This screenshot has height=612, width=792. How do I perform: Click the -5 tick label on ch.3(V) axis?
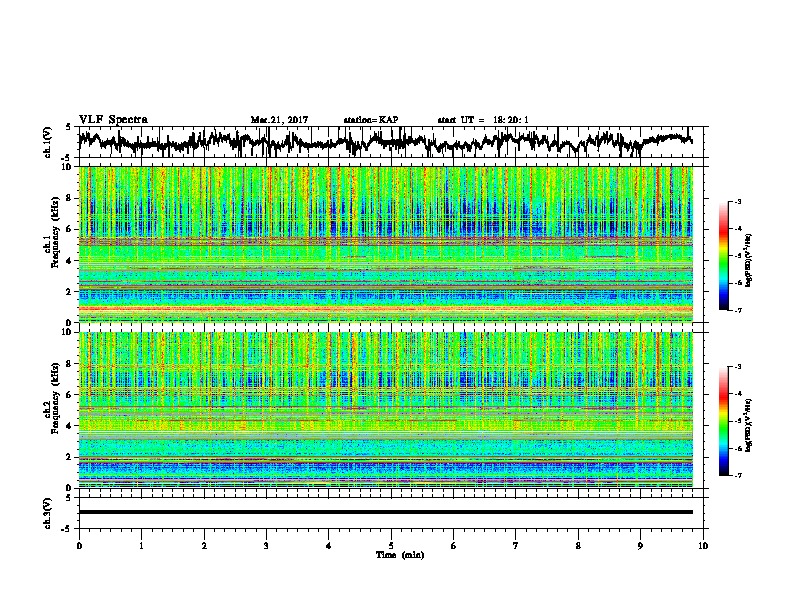tap(67, 529)
